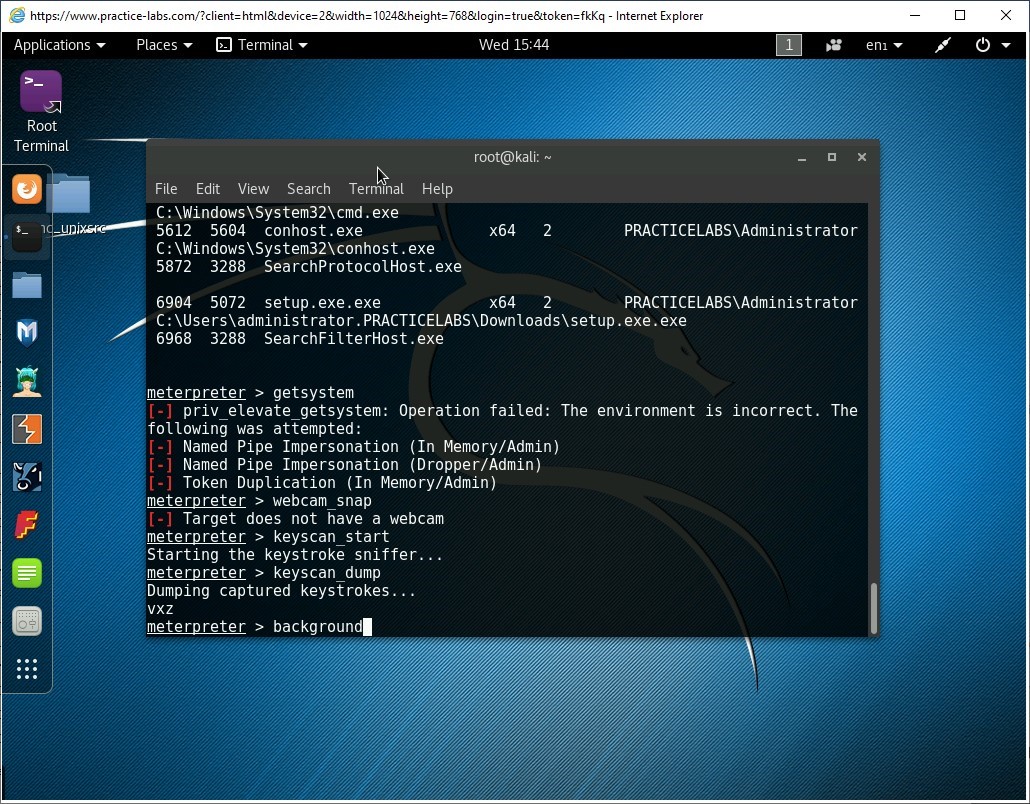Click the 'vxz' captured keystrokes text
1030x804 pixels.
coord(160,609)
